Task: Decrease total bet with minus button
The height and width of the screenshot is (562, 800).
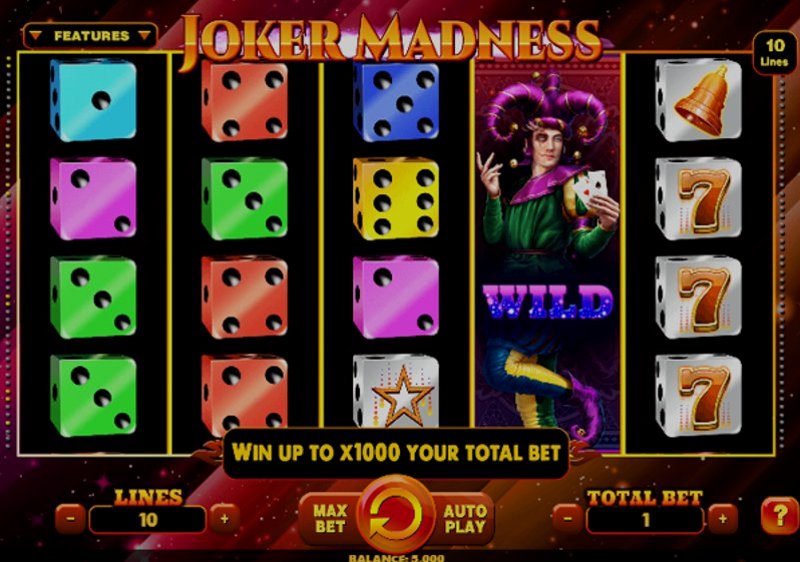Action: coord(568,519)
